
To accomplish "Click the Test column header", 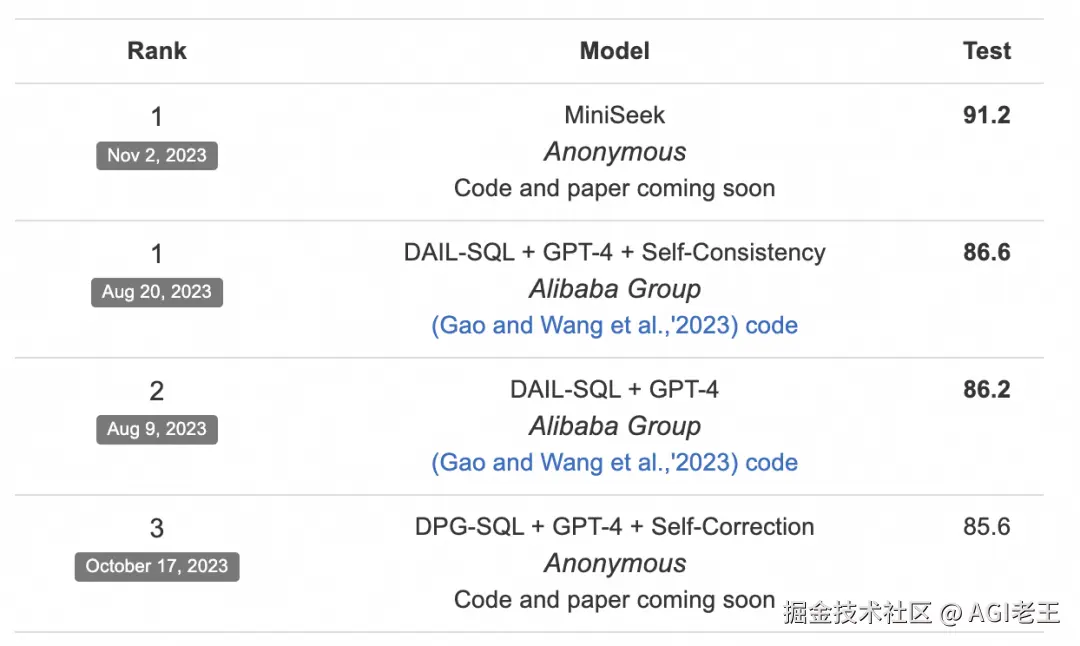I will [x=986, y=51].
